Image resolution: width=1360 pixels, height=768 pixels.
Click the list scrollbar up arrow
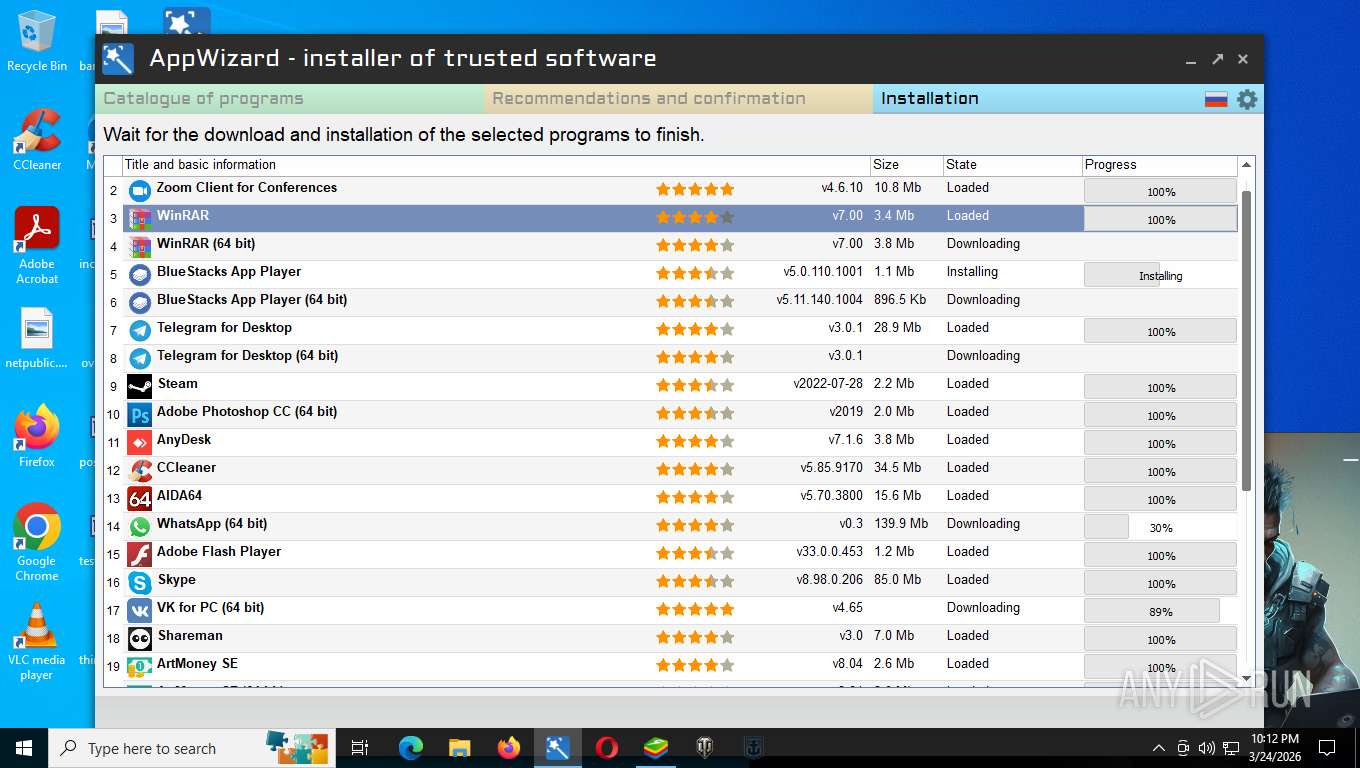click(x=1246, y=165)
